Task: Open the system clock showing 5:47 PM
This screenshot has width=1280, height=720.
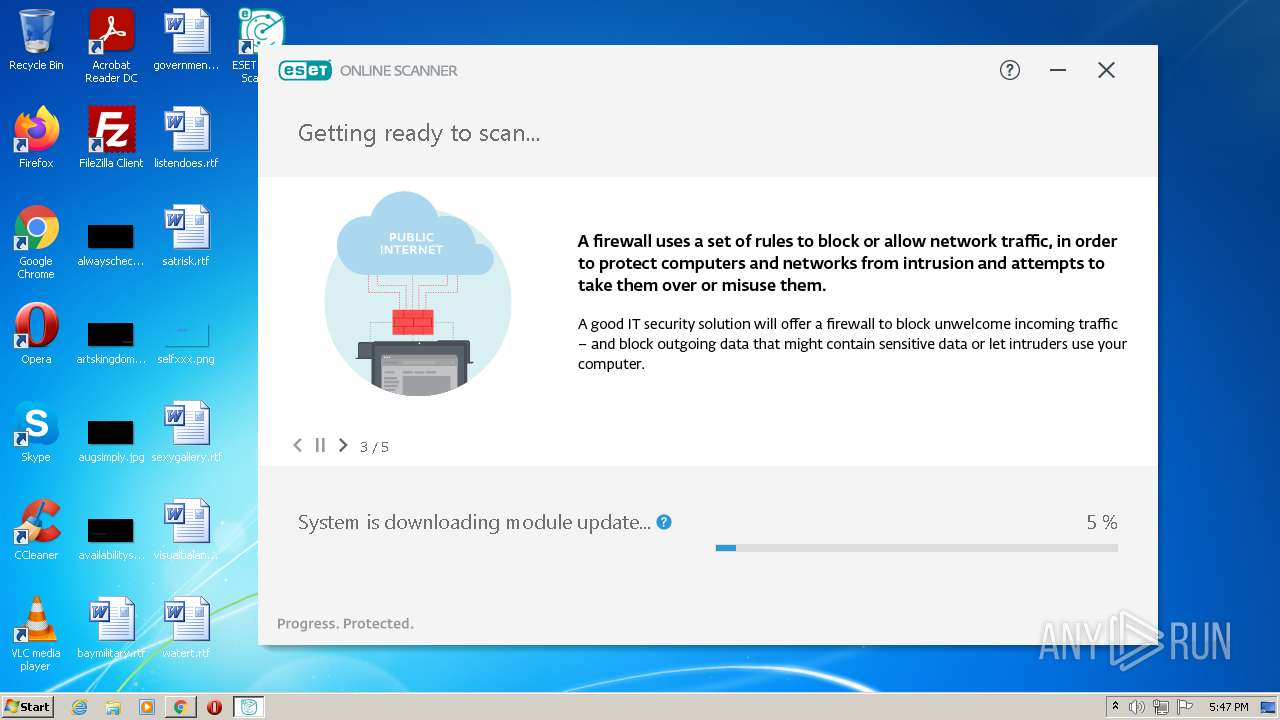Action: tap(1228, 707)
